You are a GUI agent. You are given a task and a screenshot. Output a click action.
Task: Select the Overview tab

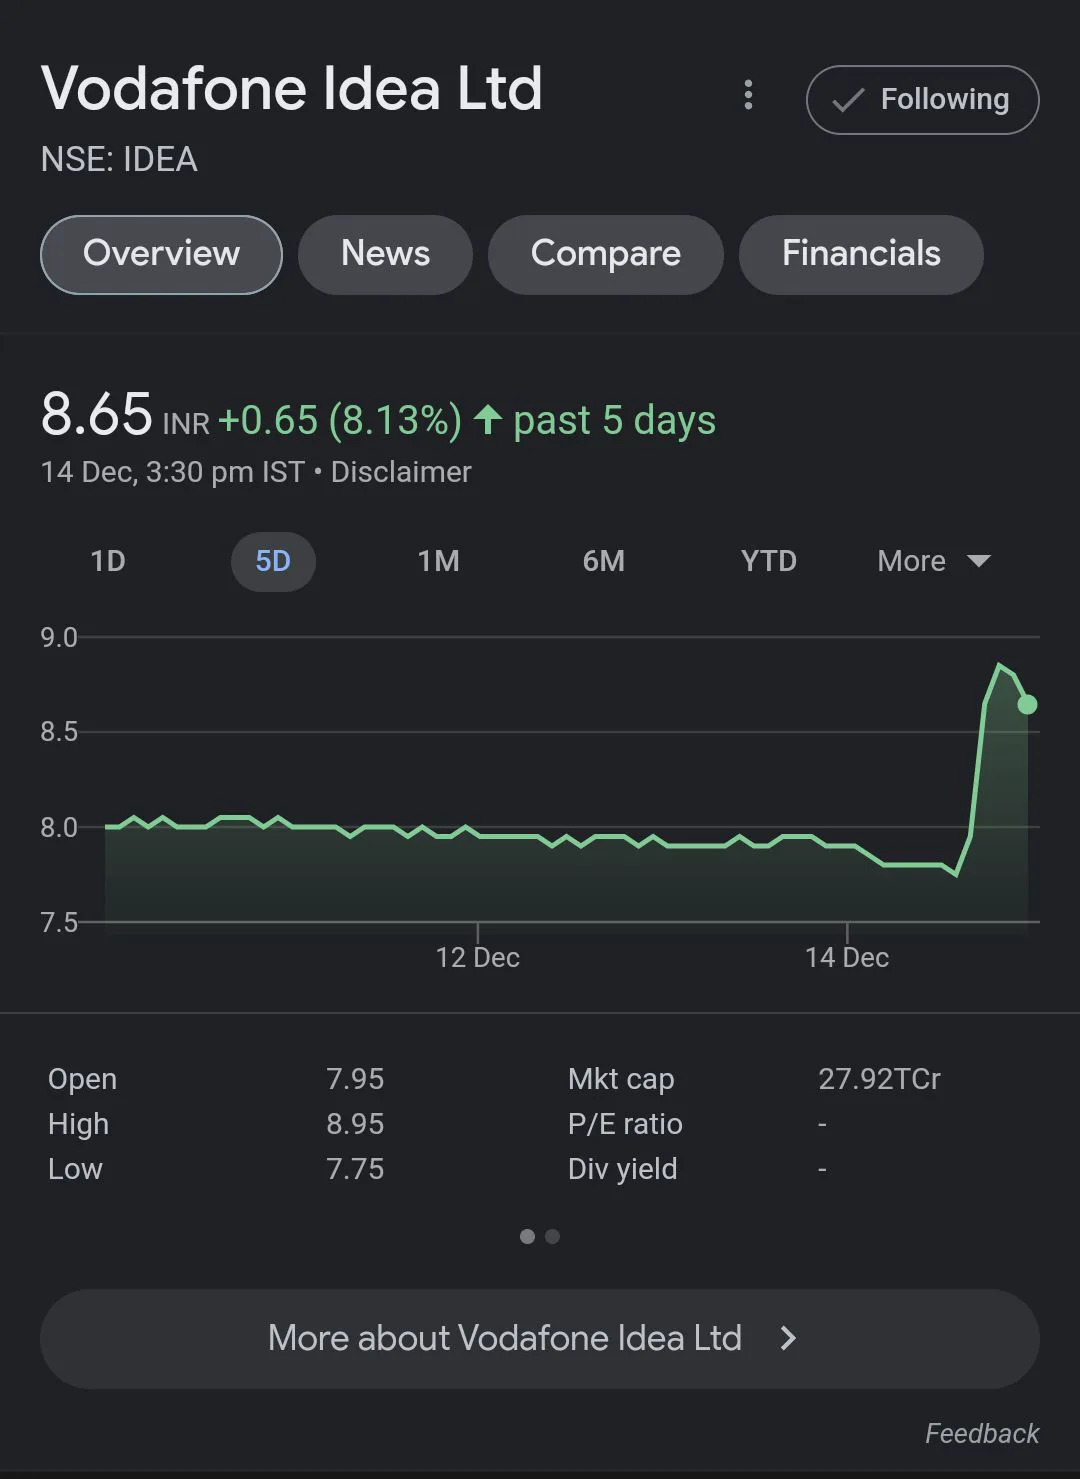click(x=161, y=254)
